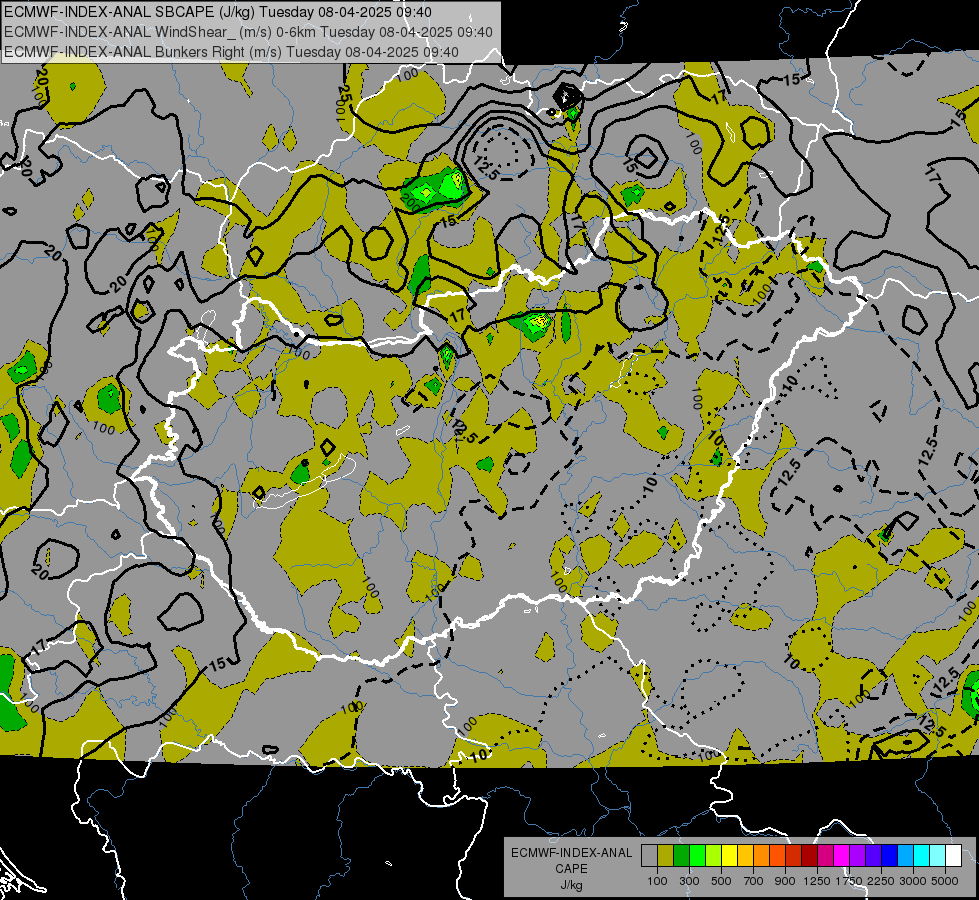Click the 700 value under the legend

pyautogui.click(x=754, y=881)
